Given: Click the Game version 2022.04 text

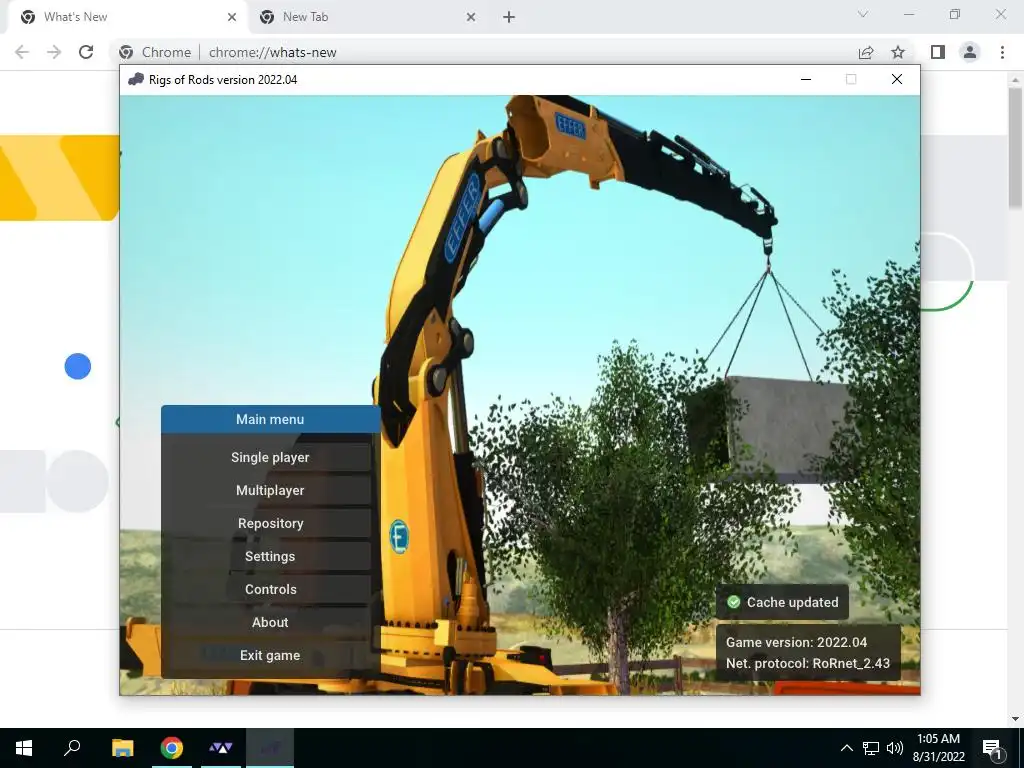Looking at the screenshot, I should pyautogui.click(x=796, y=642).
